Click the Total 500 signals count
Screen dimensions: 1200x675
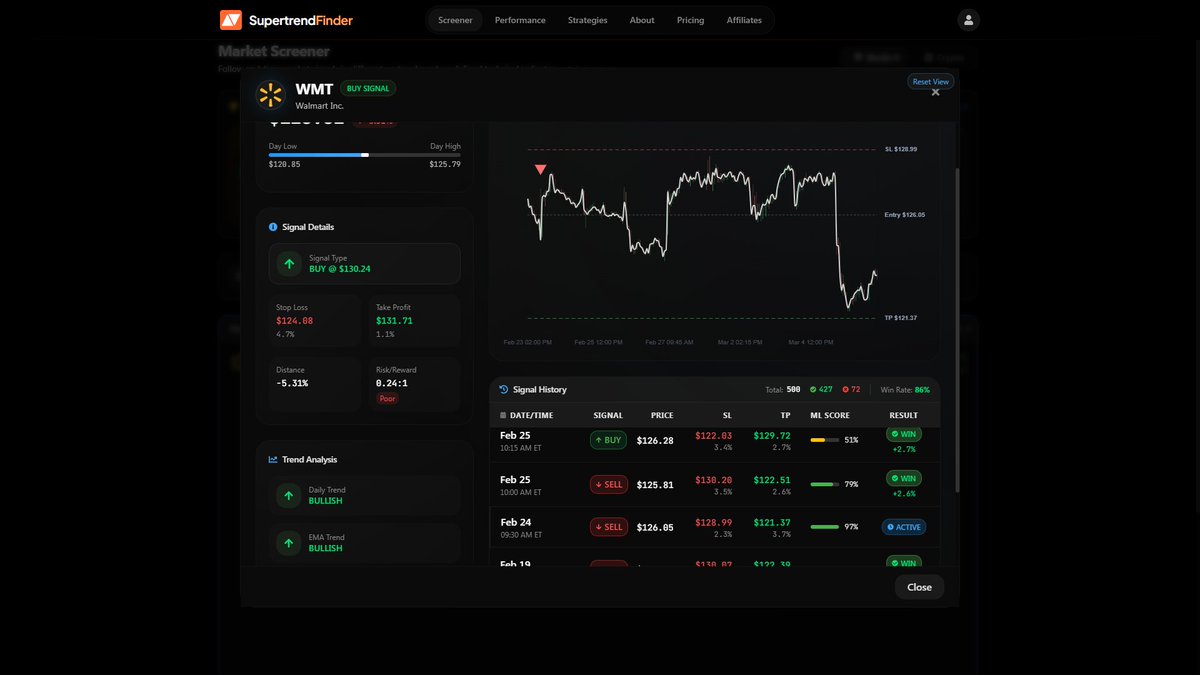[793, 389]
